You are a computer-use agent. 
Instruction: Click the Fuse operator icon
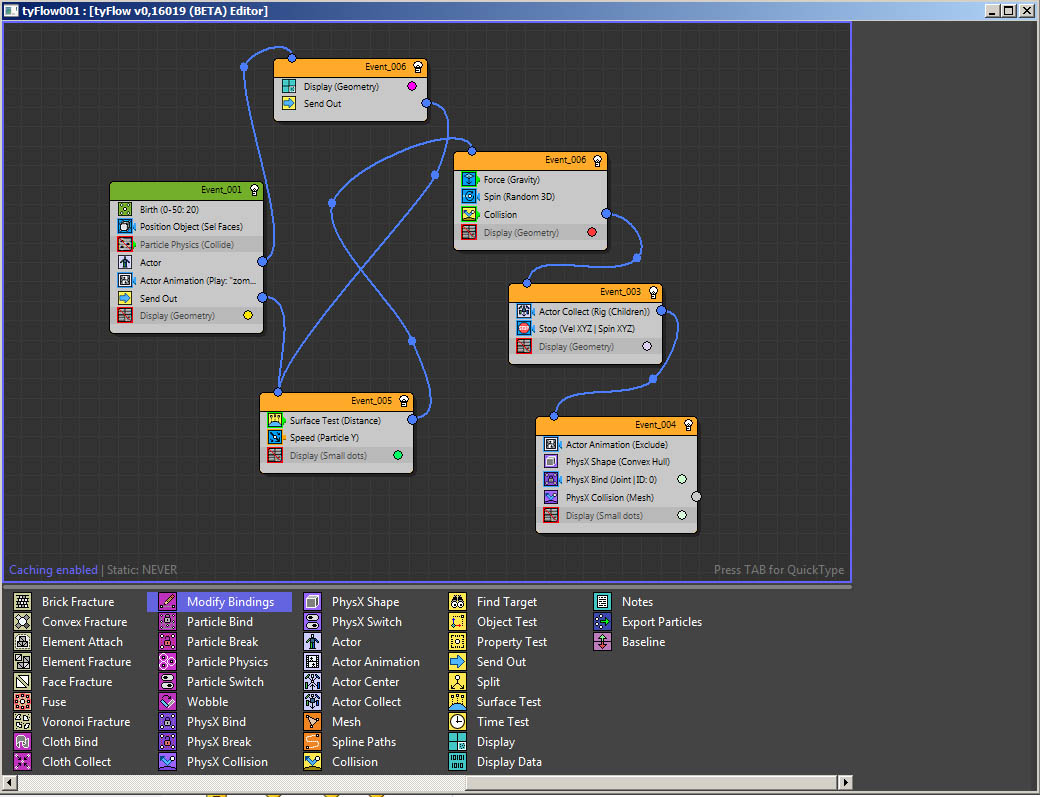pyautogui.click(x=23, y=702)
